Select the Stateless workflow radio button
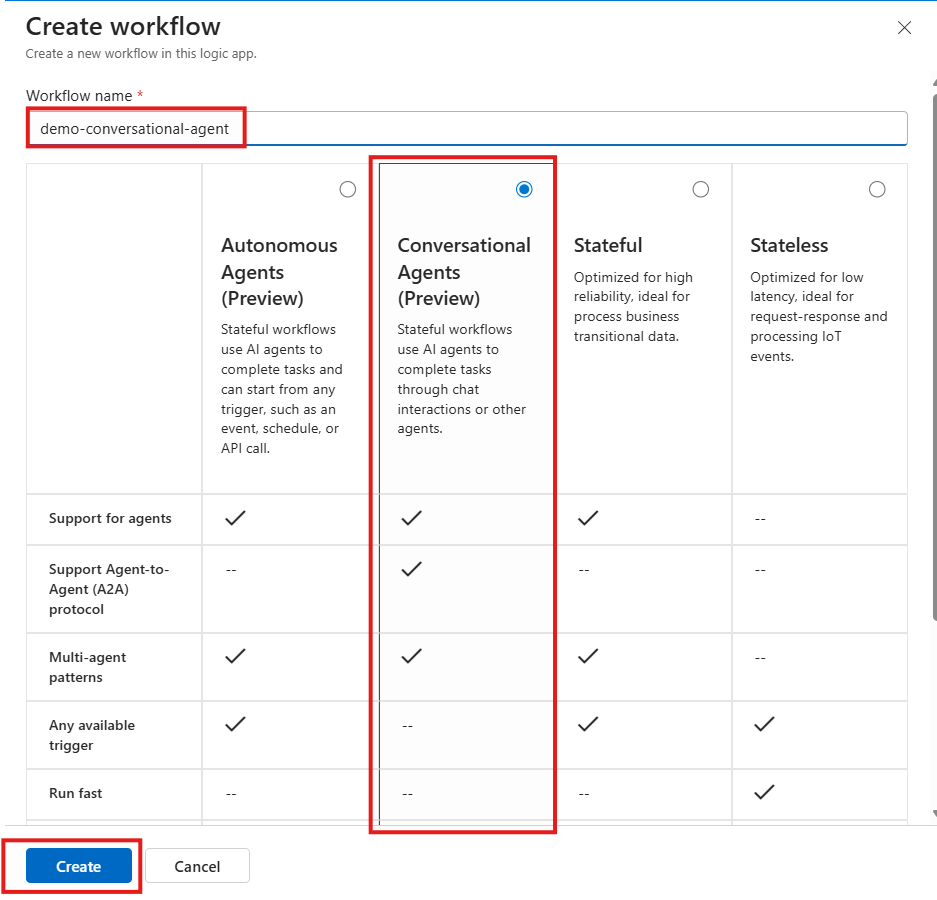Image resolution: width=937 pixels, height=900 pixels. point(877,189)
